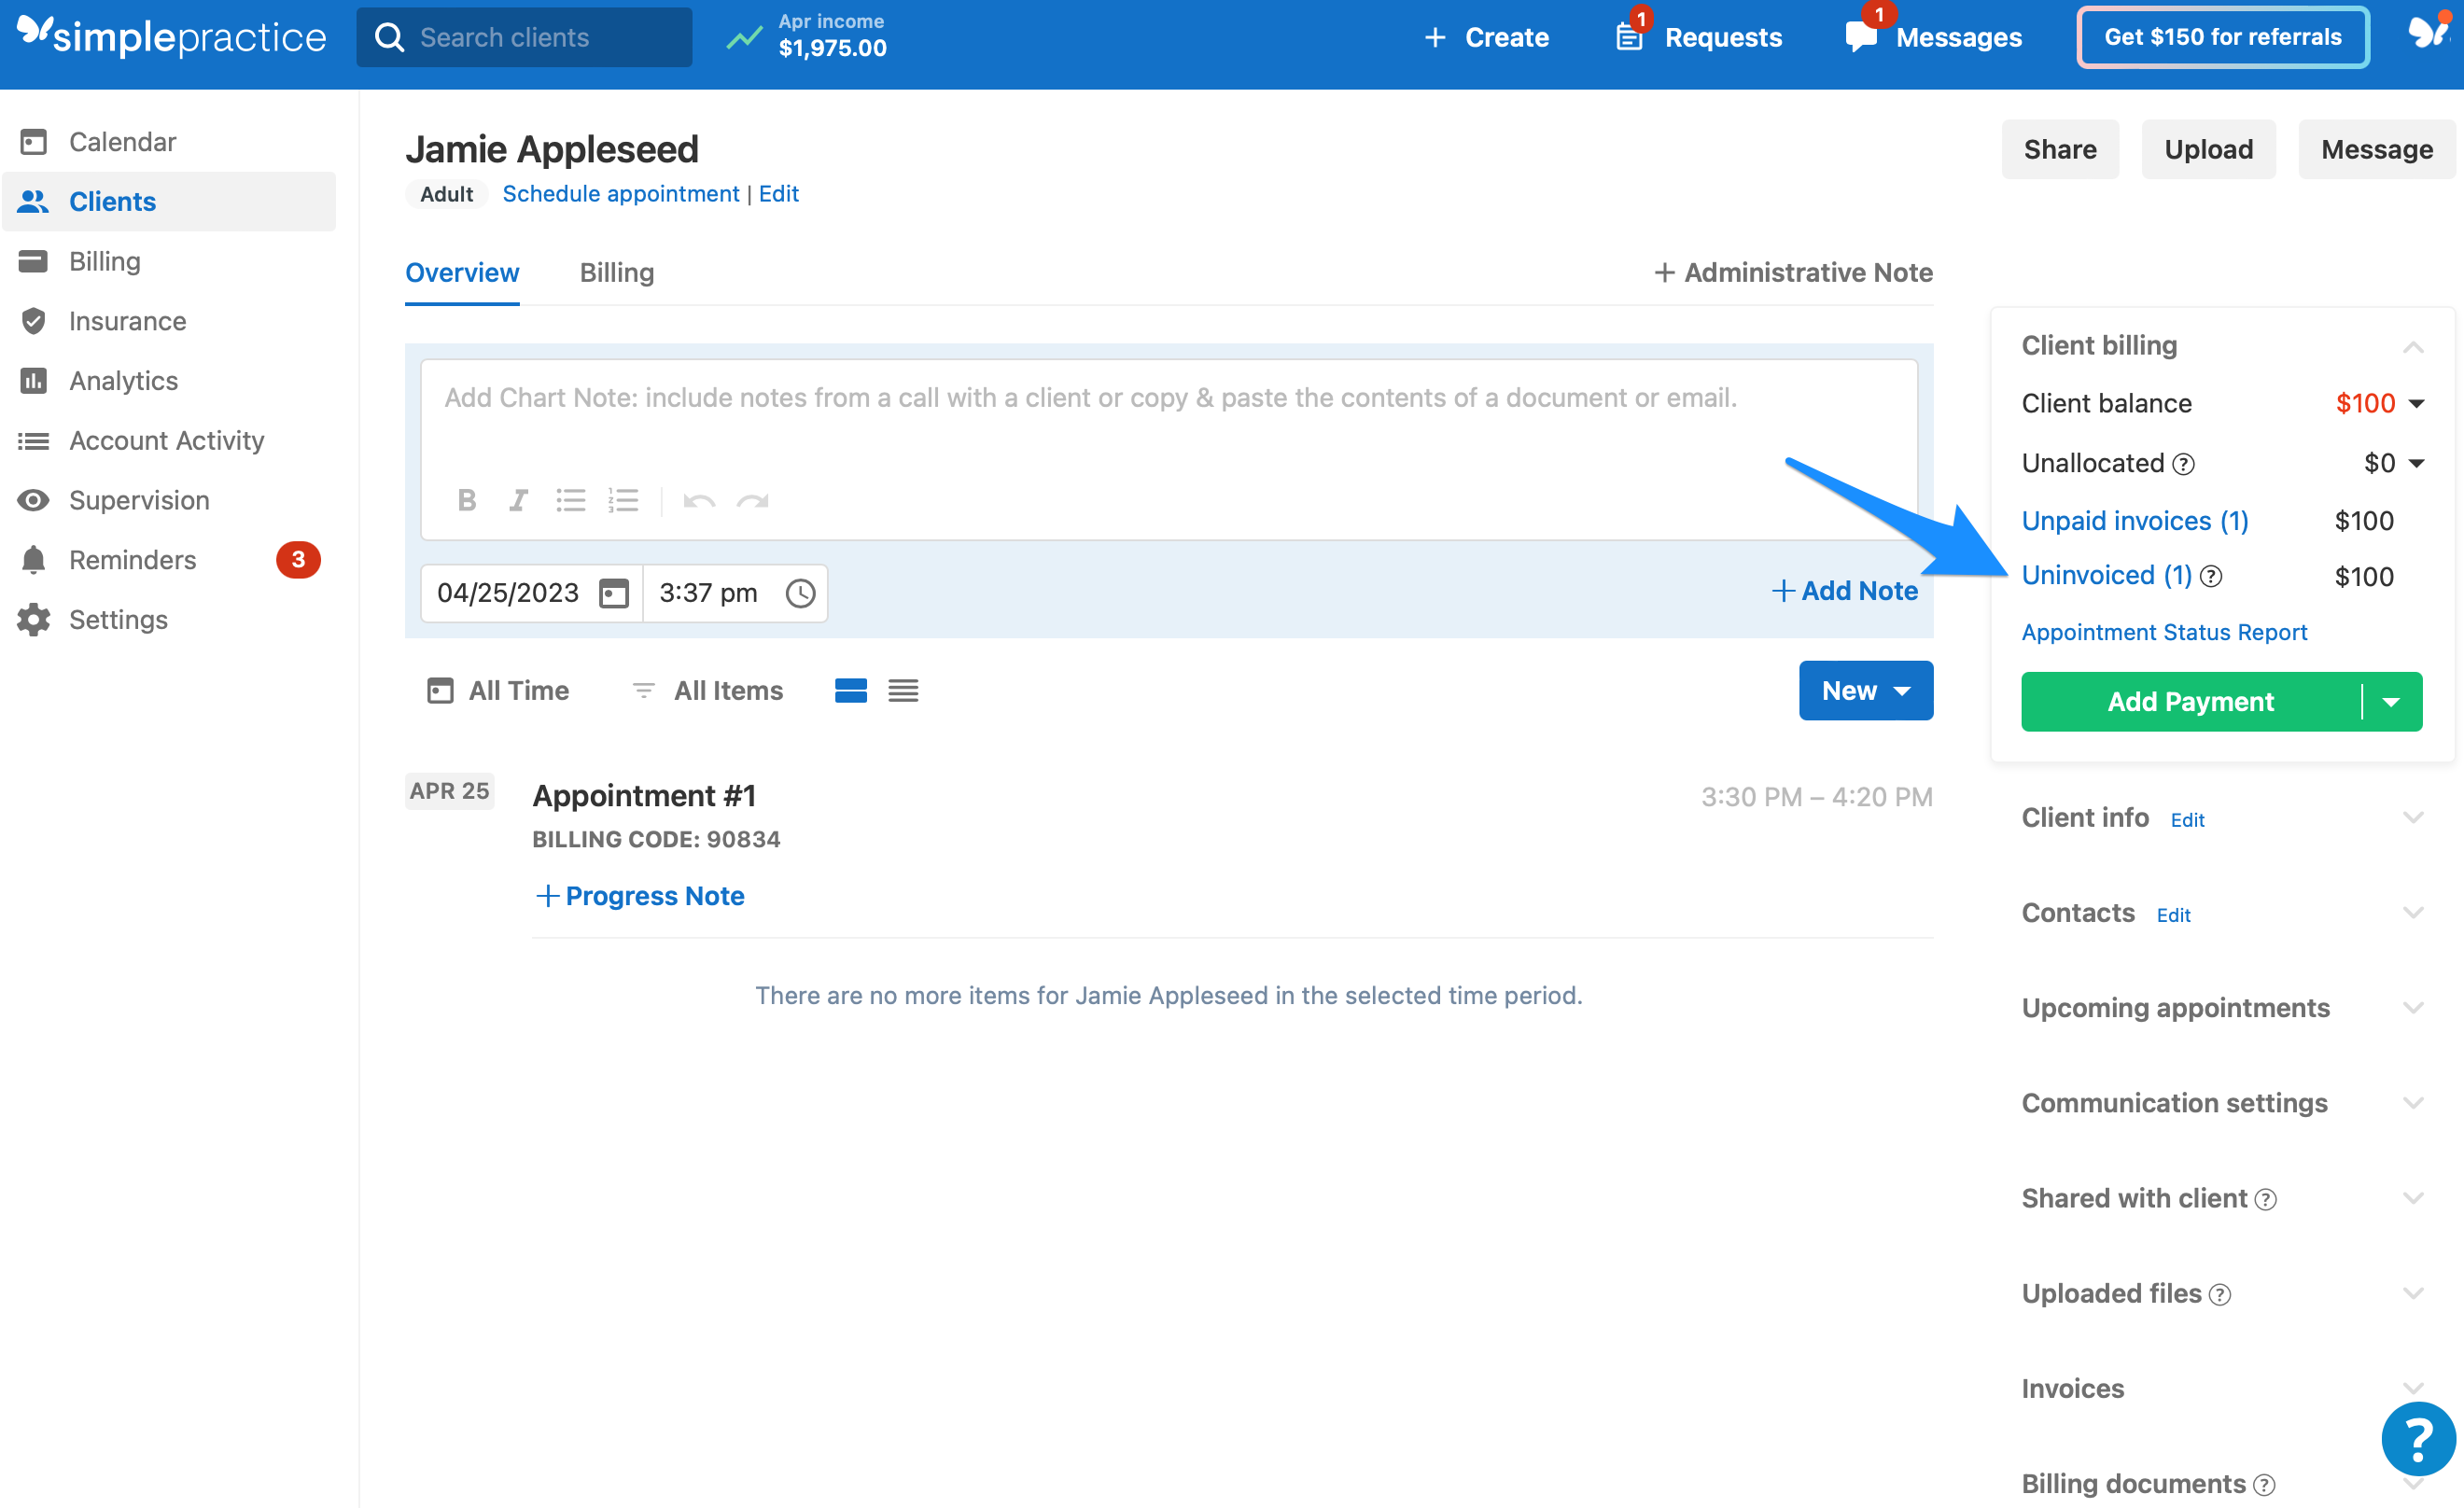The height and width of the screenshot is (1508, 2464).
Task: Open Settings in the sidebar
Action: [x=170, y=620]
